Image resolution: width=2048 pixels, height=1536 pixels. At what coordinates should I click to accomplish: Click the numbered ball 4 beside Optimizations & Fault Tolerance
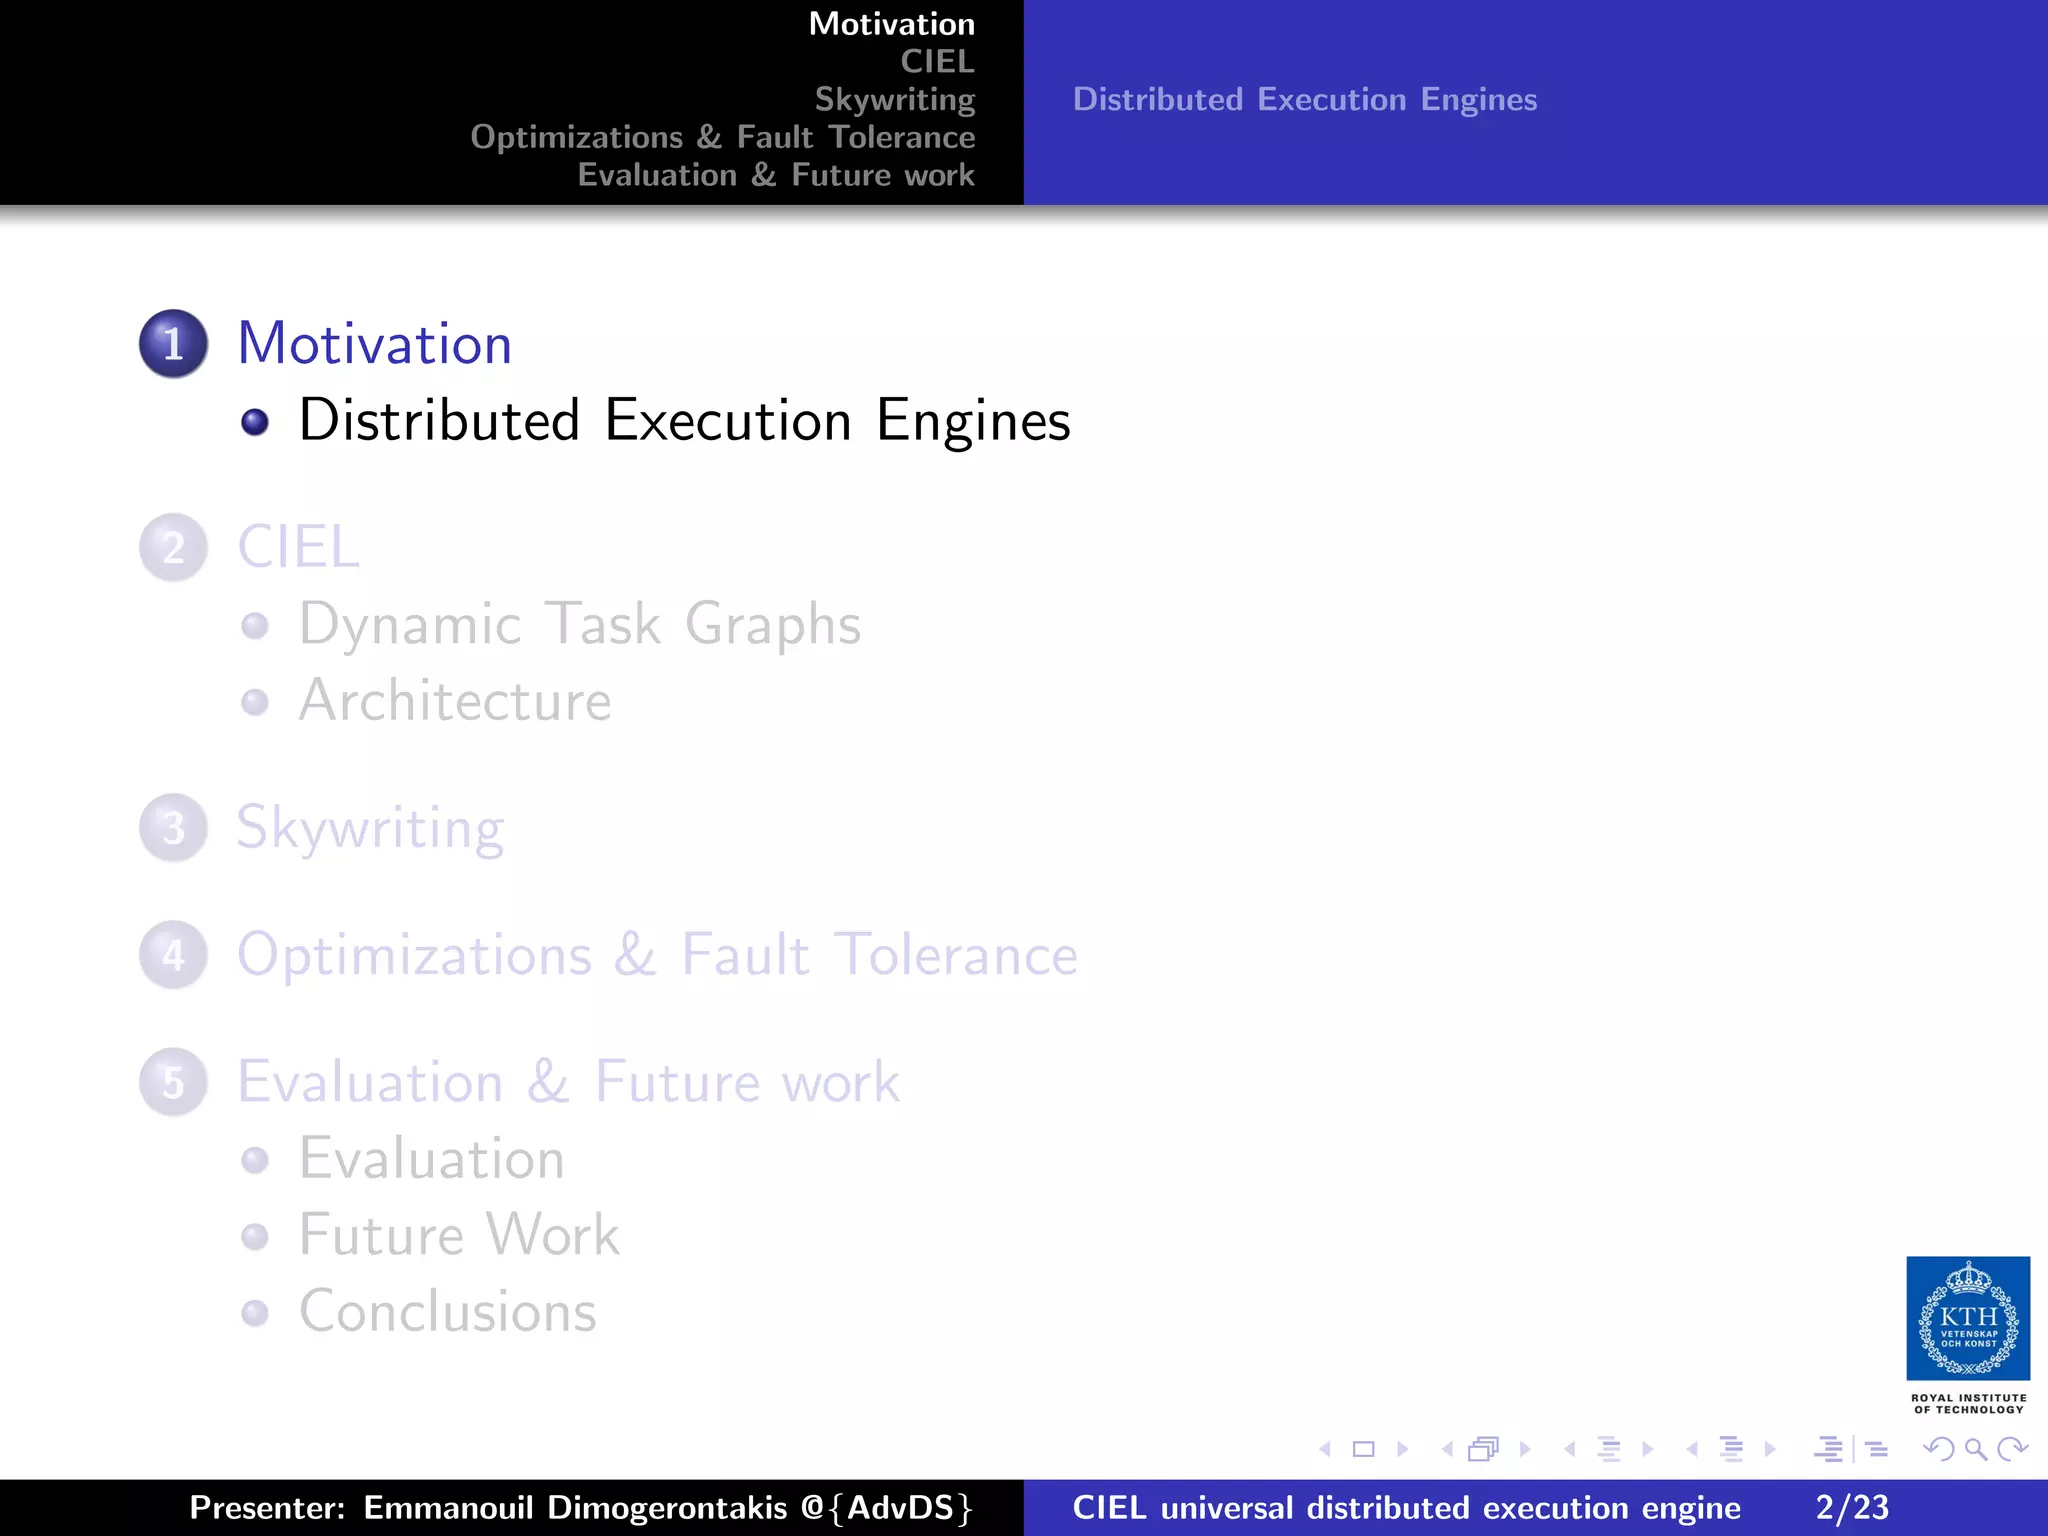[174, 955]
